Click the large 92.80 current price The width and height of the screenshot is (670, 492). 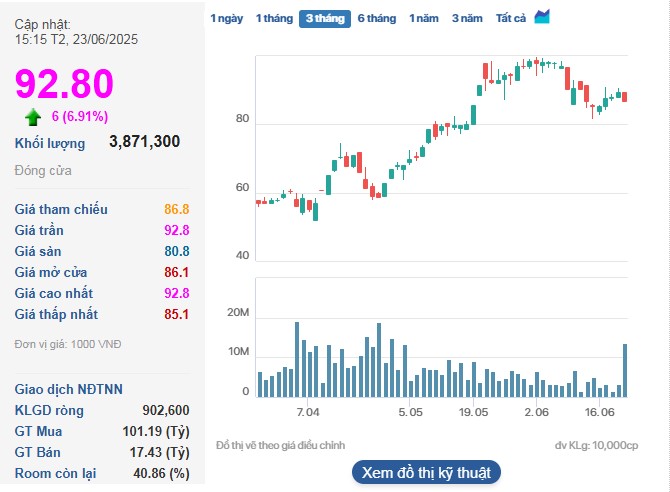[64, 84]
